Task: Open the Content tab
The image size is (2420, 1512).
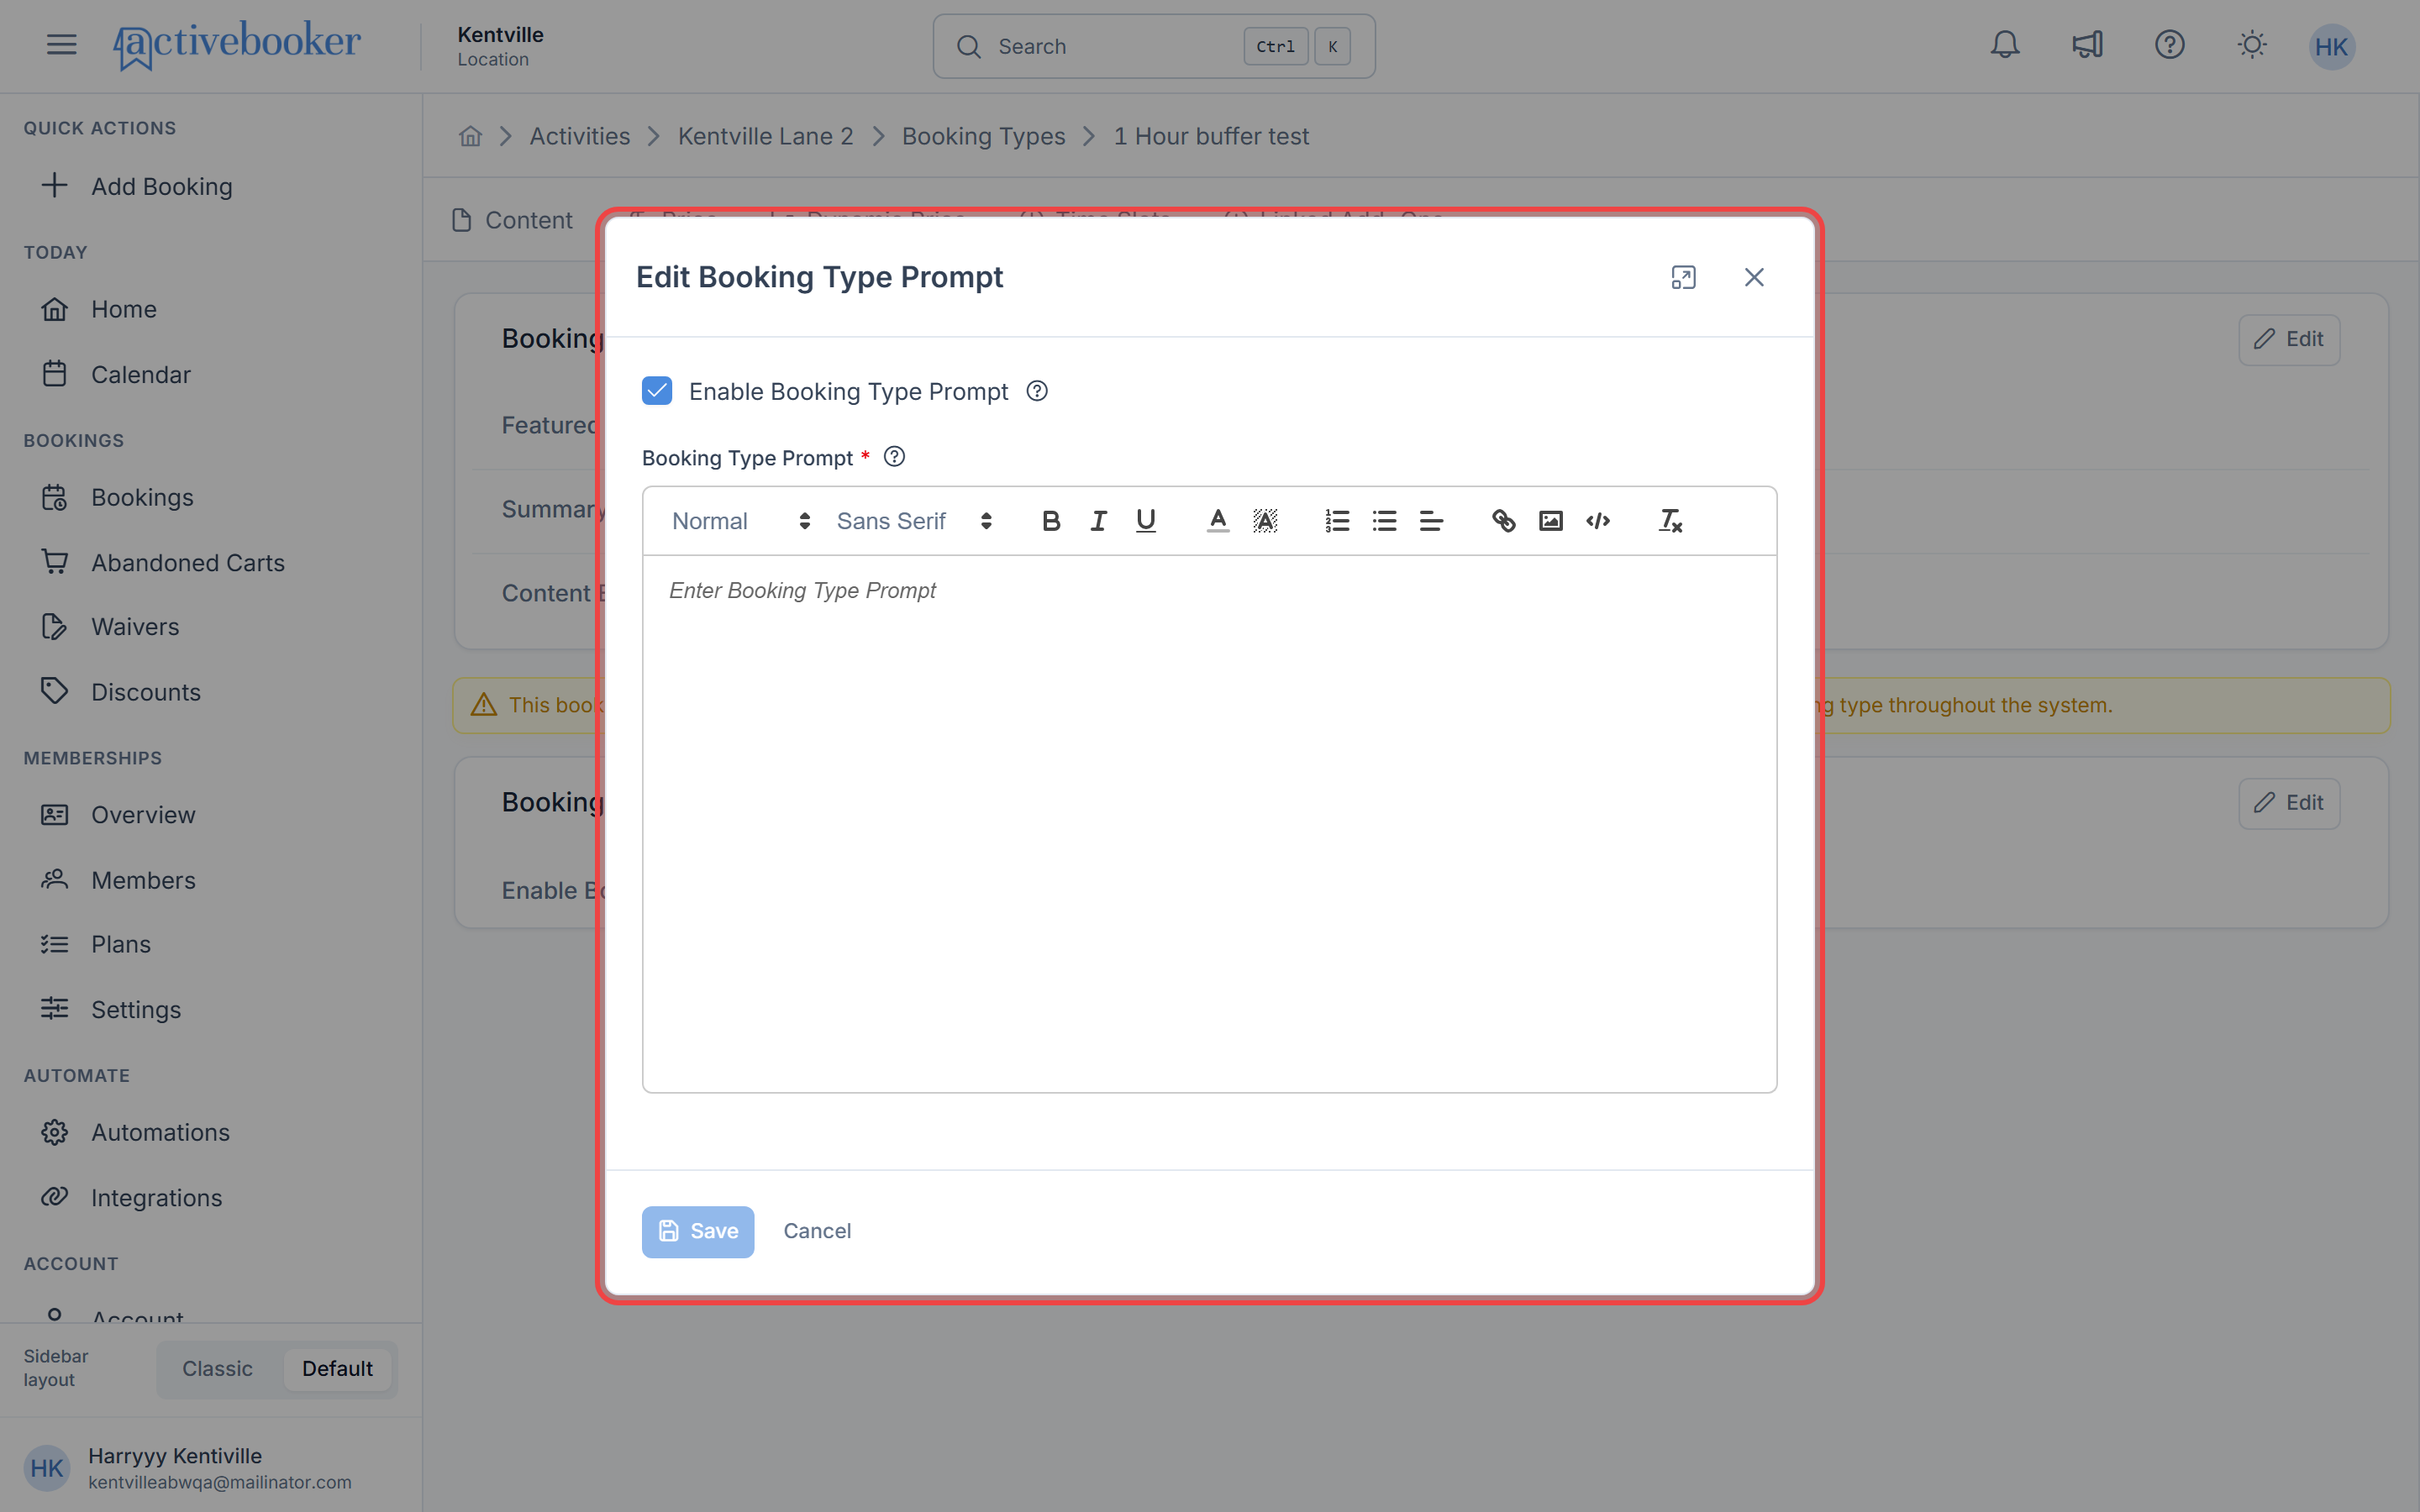Action: 513,220
